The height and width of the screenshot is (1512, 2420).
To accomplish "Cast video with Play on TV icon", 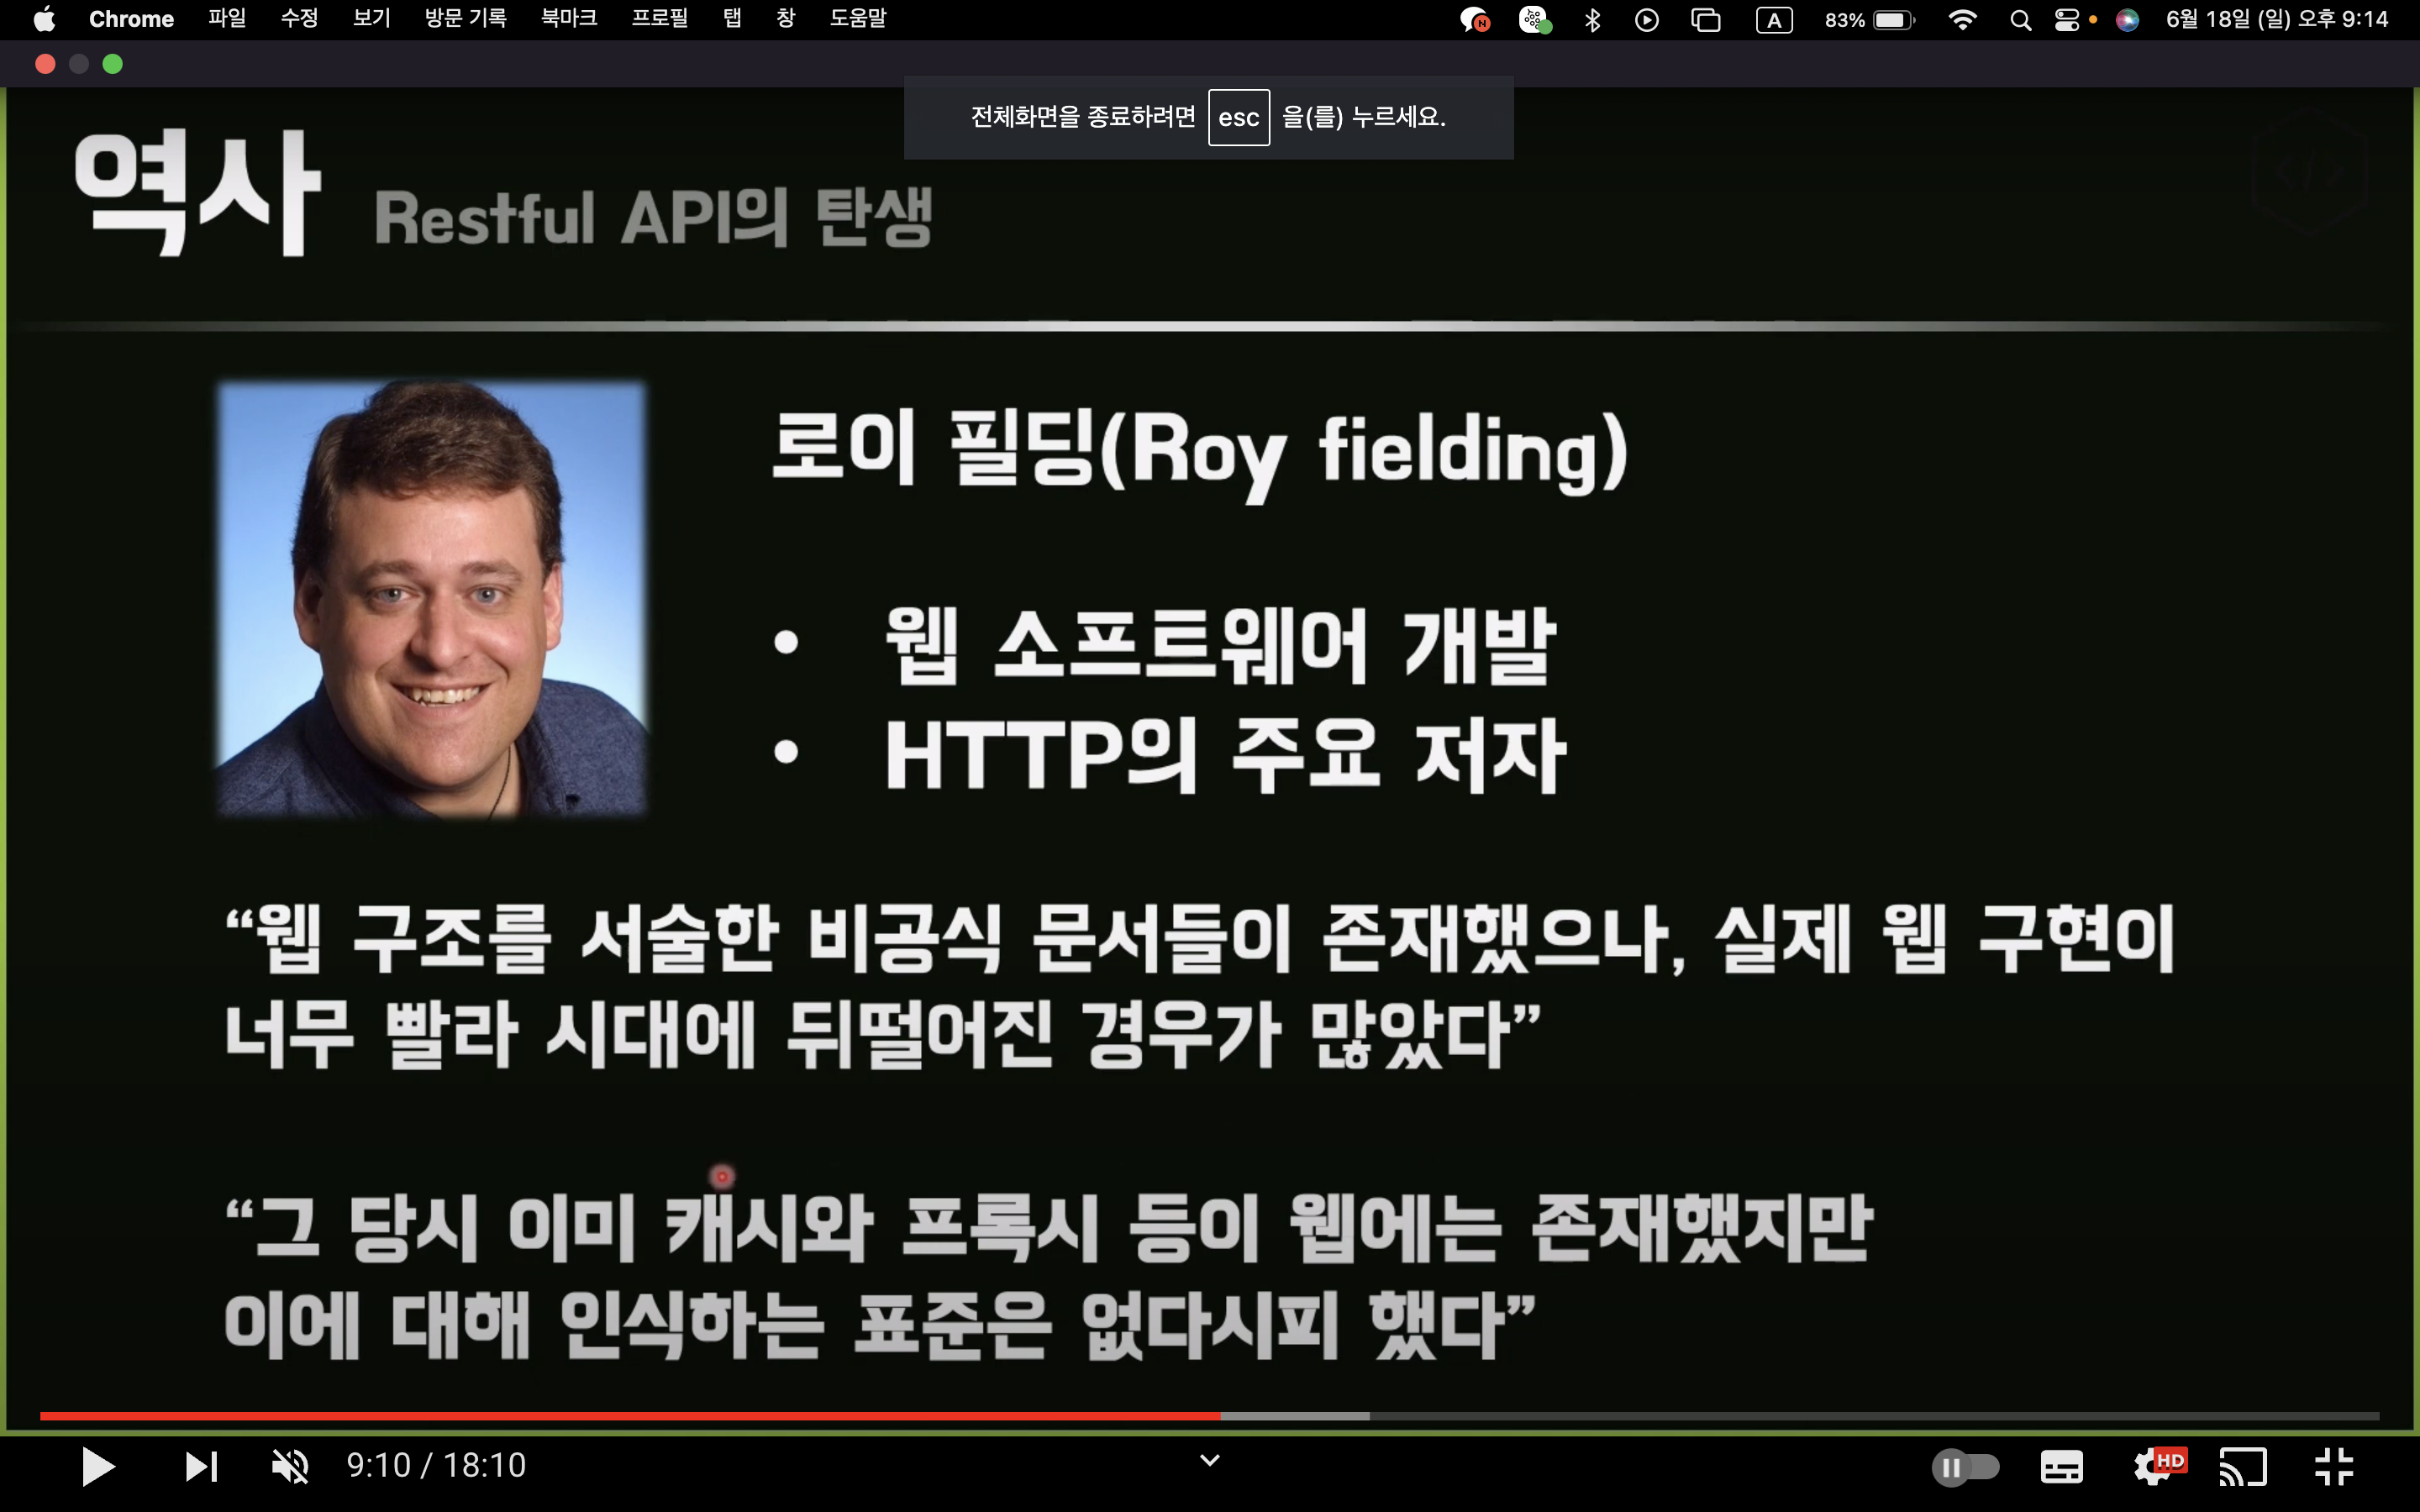I will [x=2243, y=1467].
